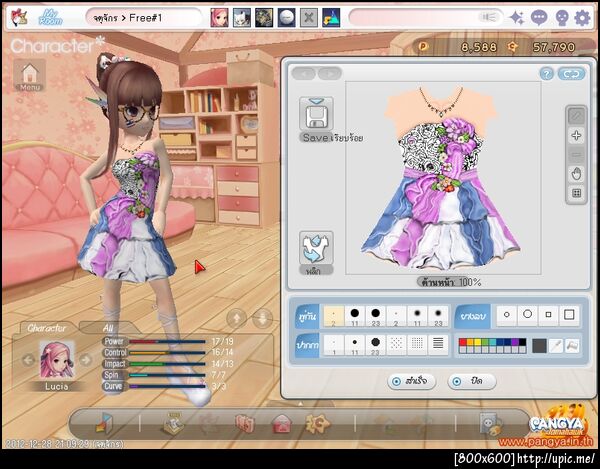This screenshot has width=600, height=469.
Task: Select pen size 23
Action: pyautogui.click(x=375, y=345)
